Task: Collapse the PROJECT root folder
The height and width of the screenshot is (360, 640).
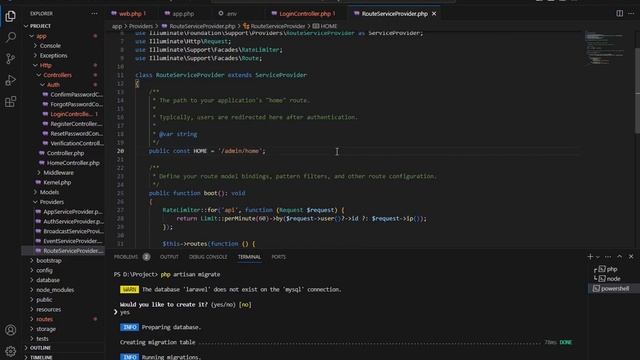Action: (x=40, y=26)
